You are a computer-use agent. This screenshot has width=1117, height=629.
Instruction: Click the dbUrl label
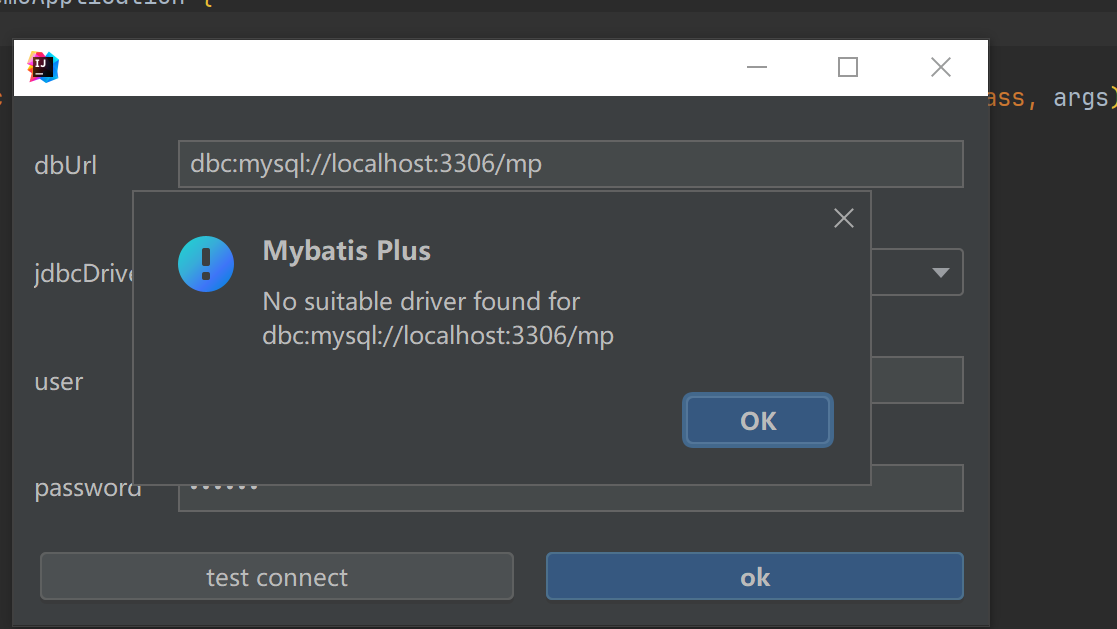tap(65, 166)
